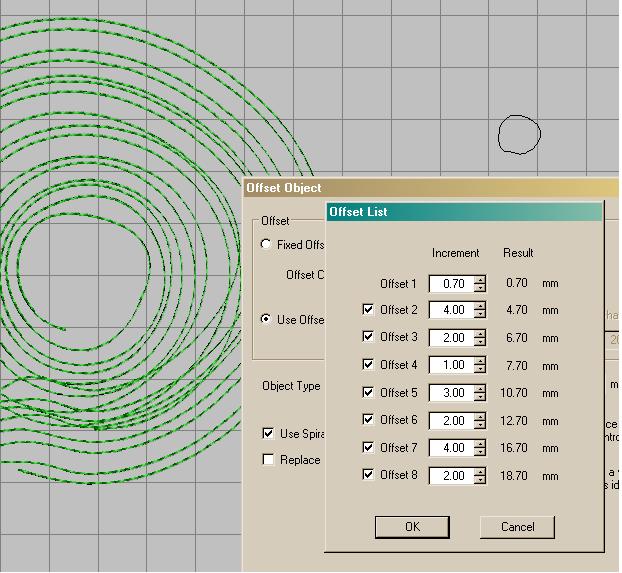This screenshot has height=573, width=622.
Task: Toggle the Use Spiral checkbox
Action: [268, 434]
